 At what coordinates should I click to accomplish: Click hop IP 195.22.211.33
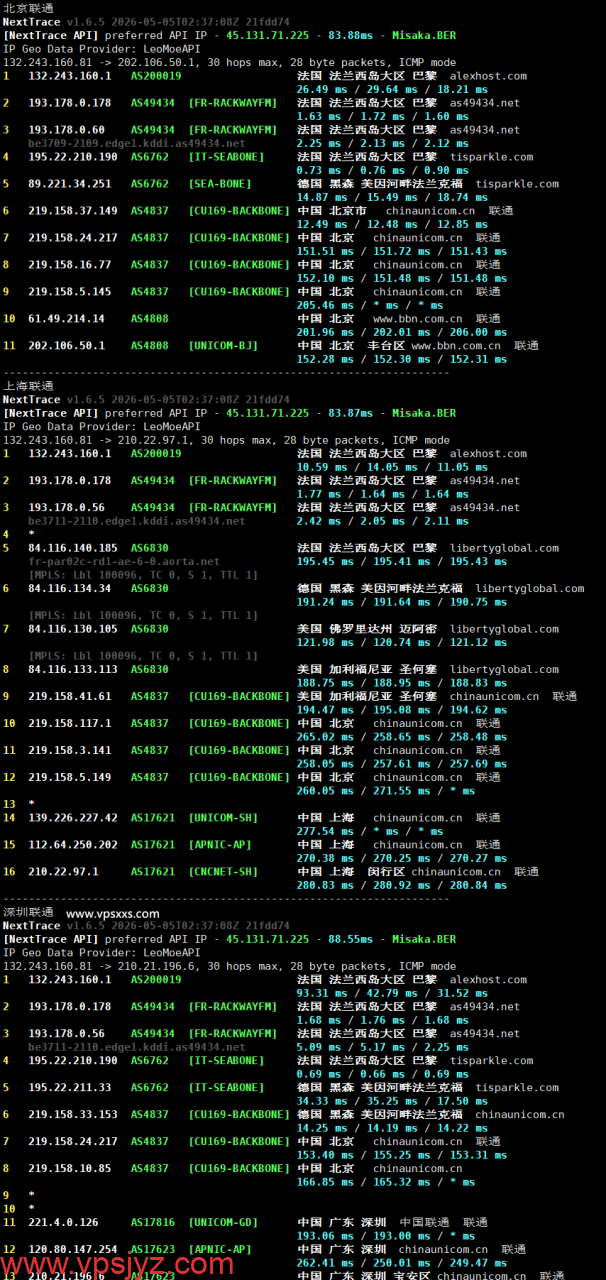(x=69, y=1088)
